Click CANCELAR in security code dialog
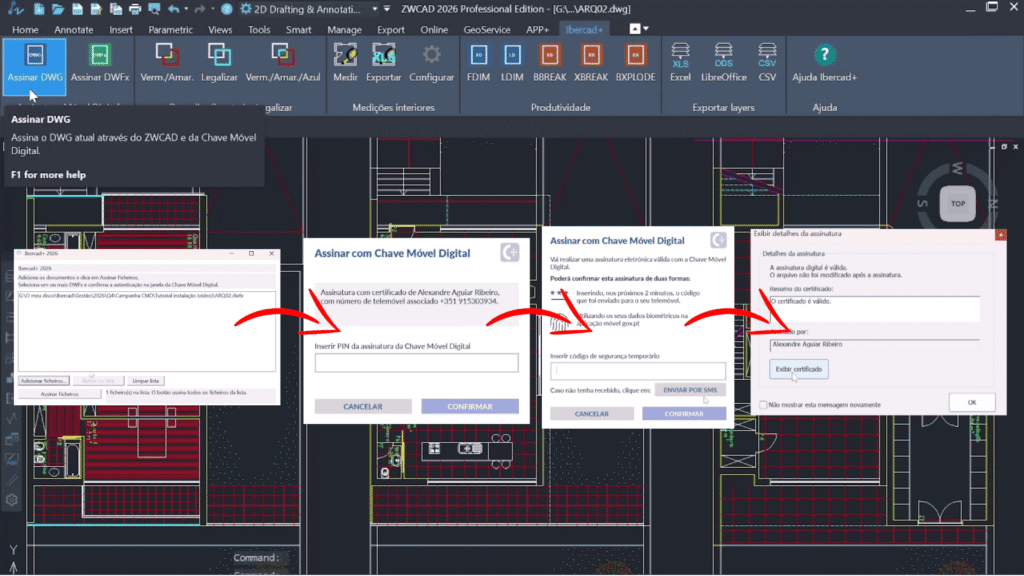 (x=592, y=413)
